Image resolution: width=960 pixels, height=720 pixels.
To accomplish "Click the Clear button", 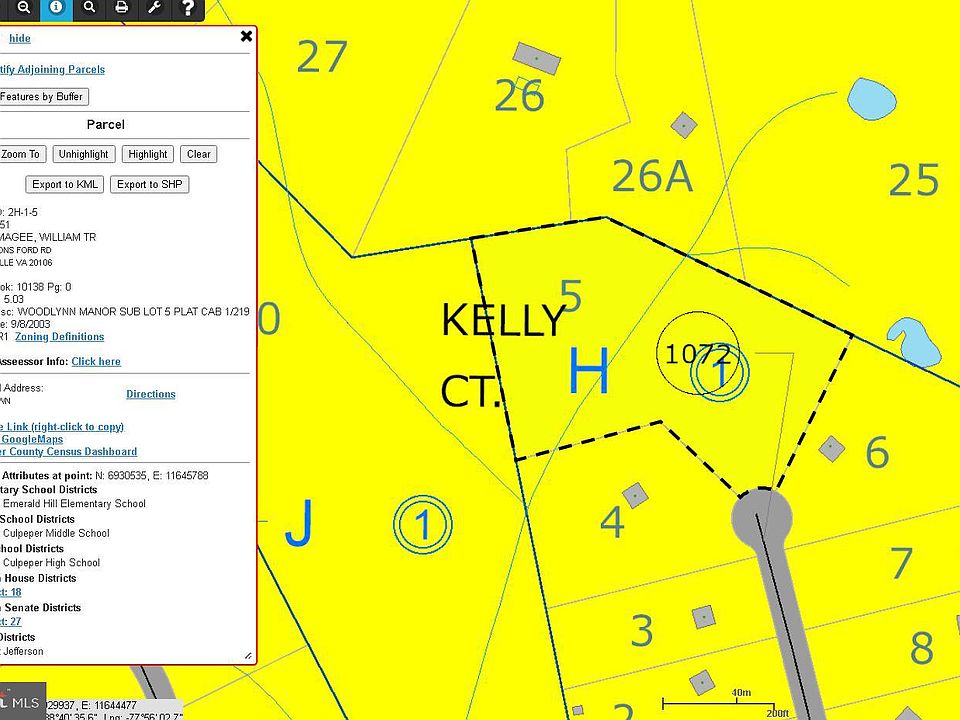I will tap(198, 154).
